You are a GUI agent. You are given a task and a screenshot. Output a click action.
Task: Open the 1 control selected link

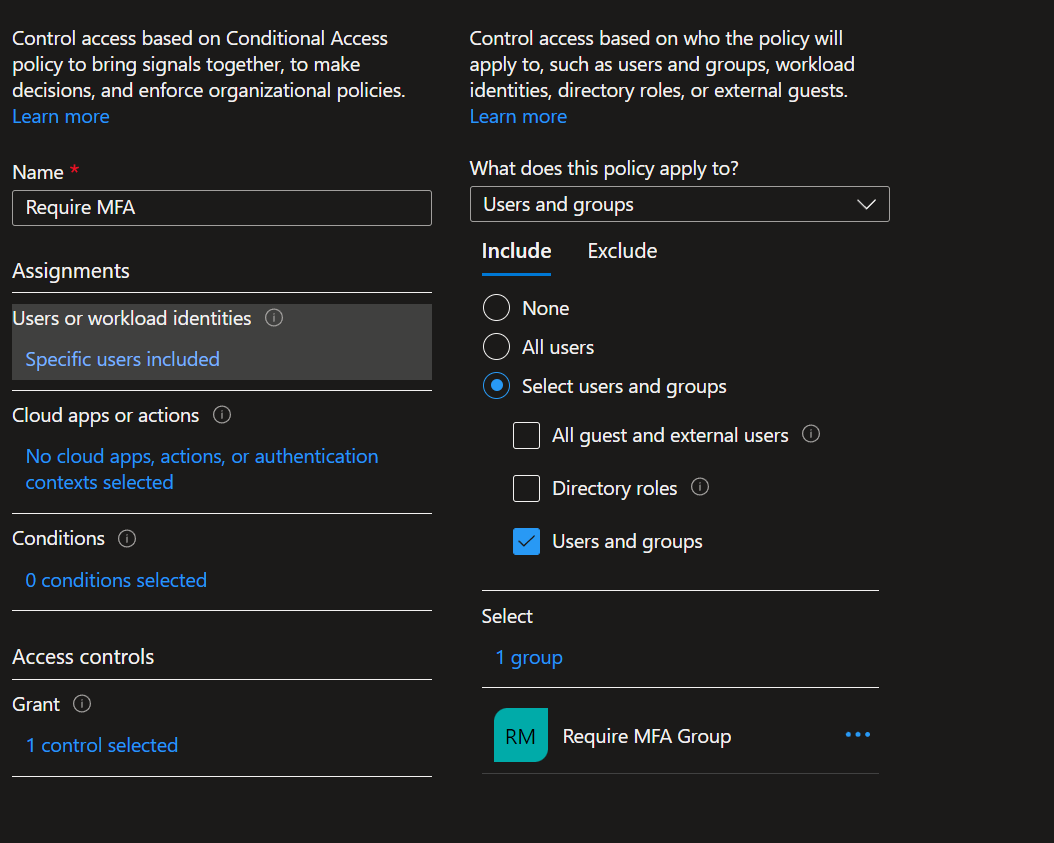(x=102, y=745)
